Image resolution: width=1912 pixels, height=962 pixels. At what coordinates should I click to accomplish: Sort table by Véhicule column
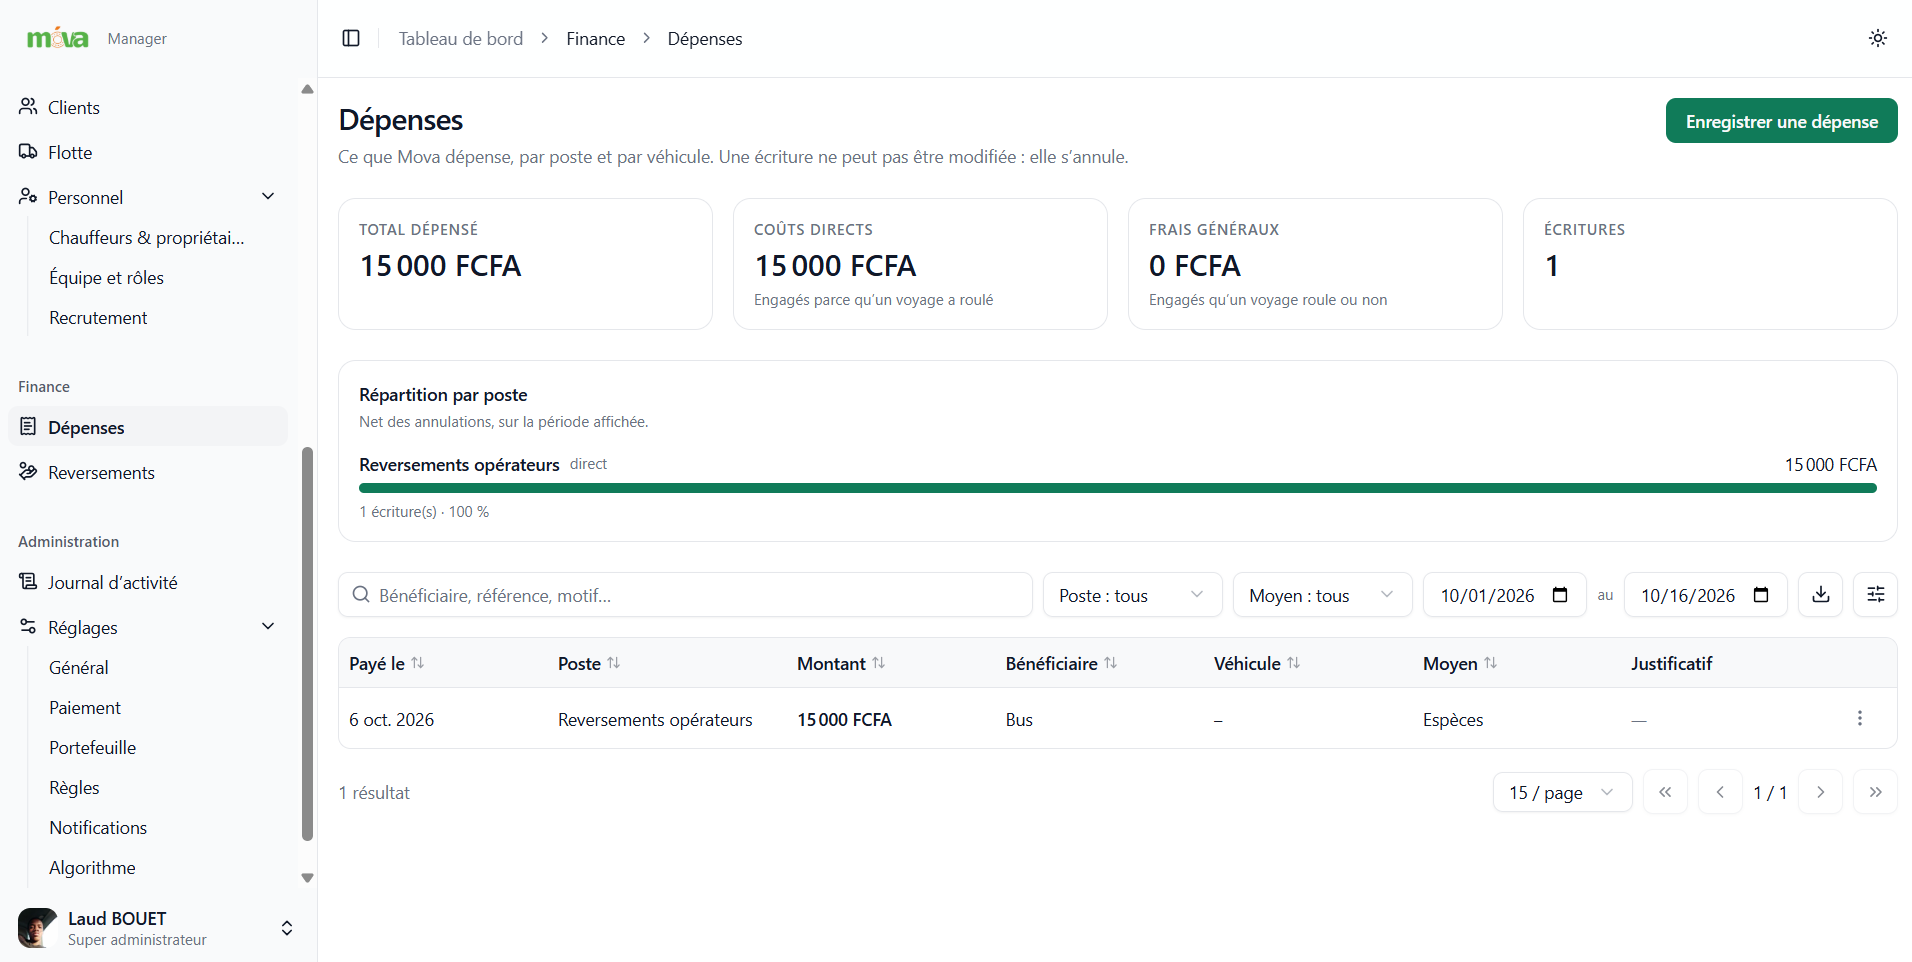1257,663
